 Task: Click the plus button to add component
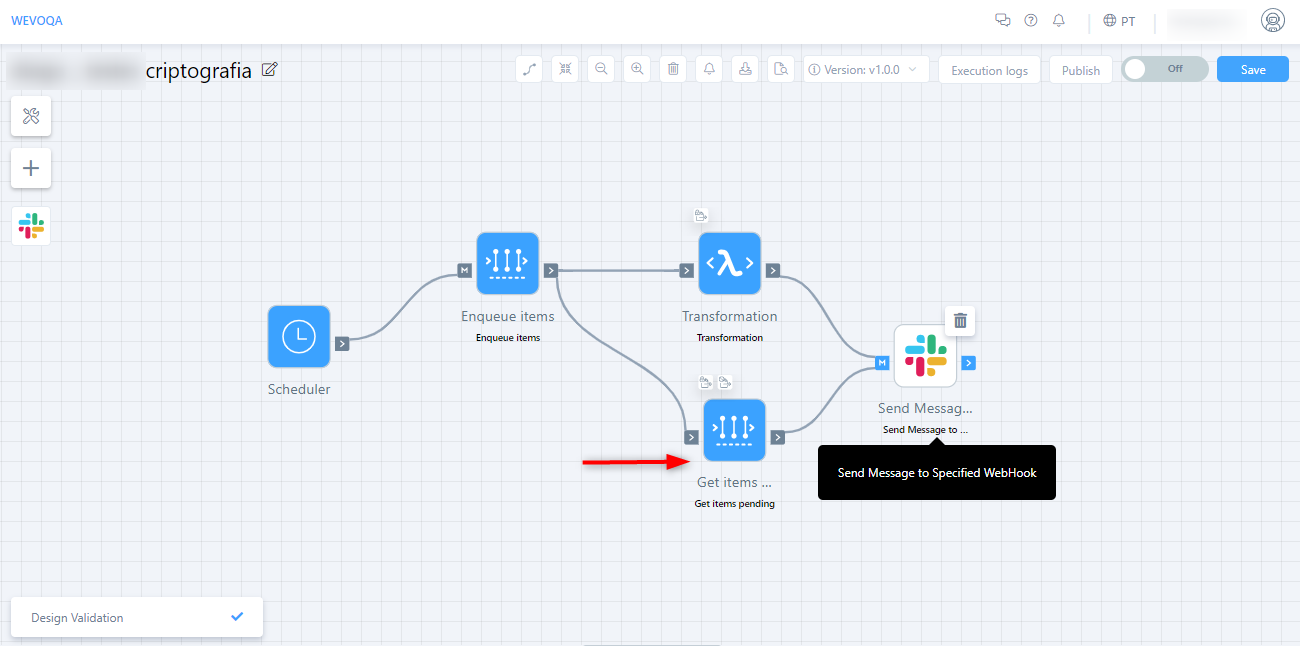click(x=31, y=168)
